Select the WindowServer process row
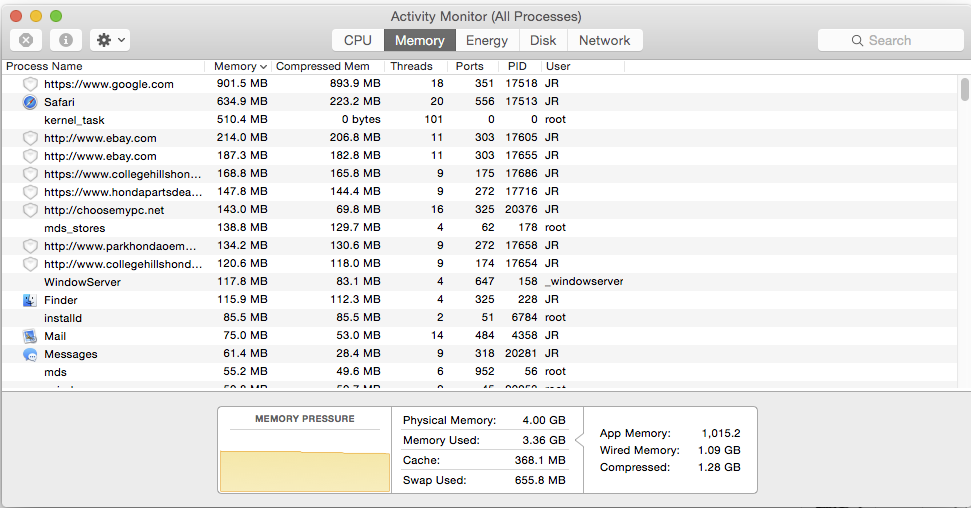This screenshot has height=508, width=971. point(480,281)
